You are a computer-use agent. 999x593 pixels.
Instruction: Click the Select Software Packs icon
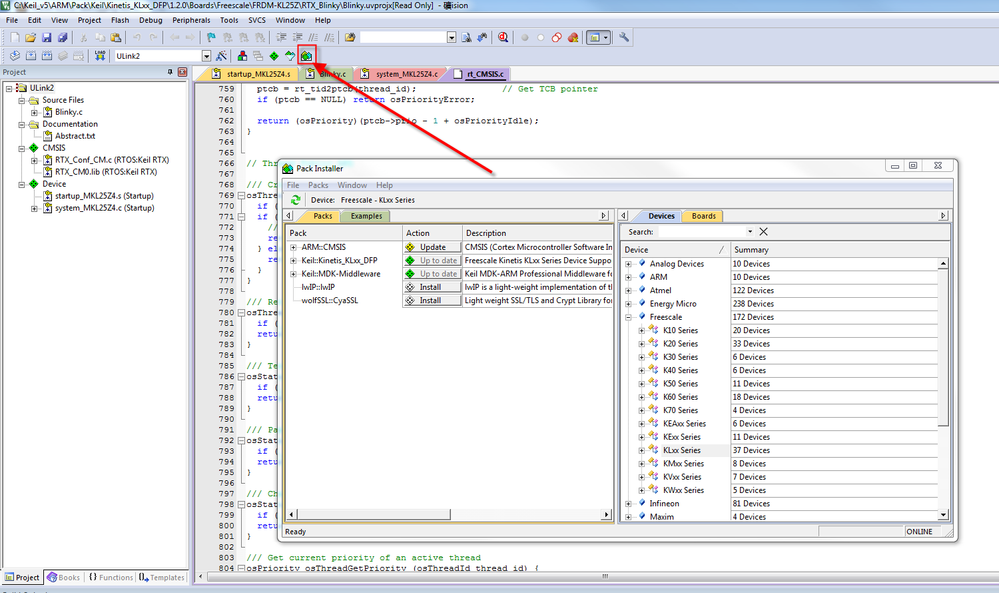290,56
